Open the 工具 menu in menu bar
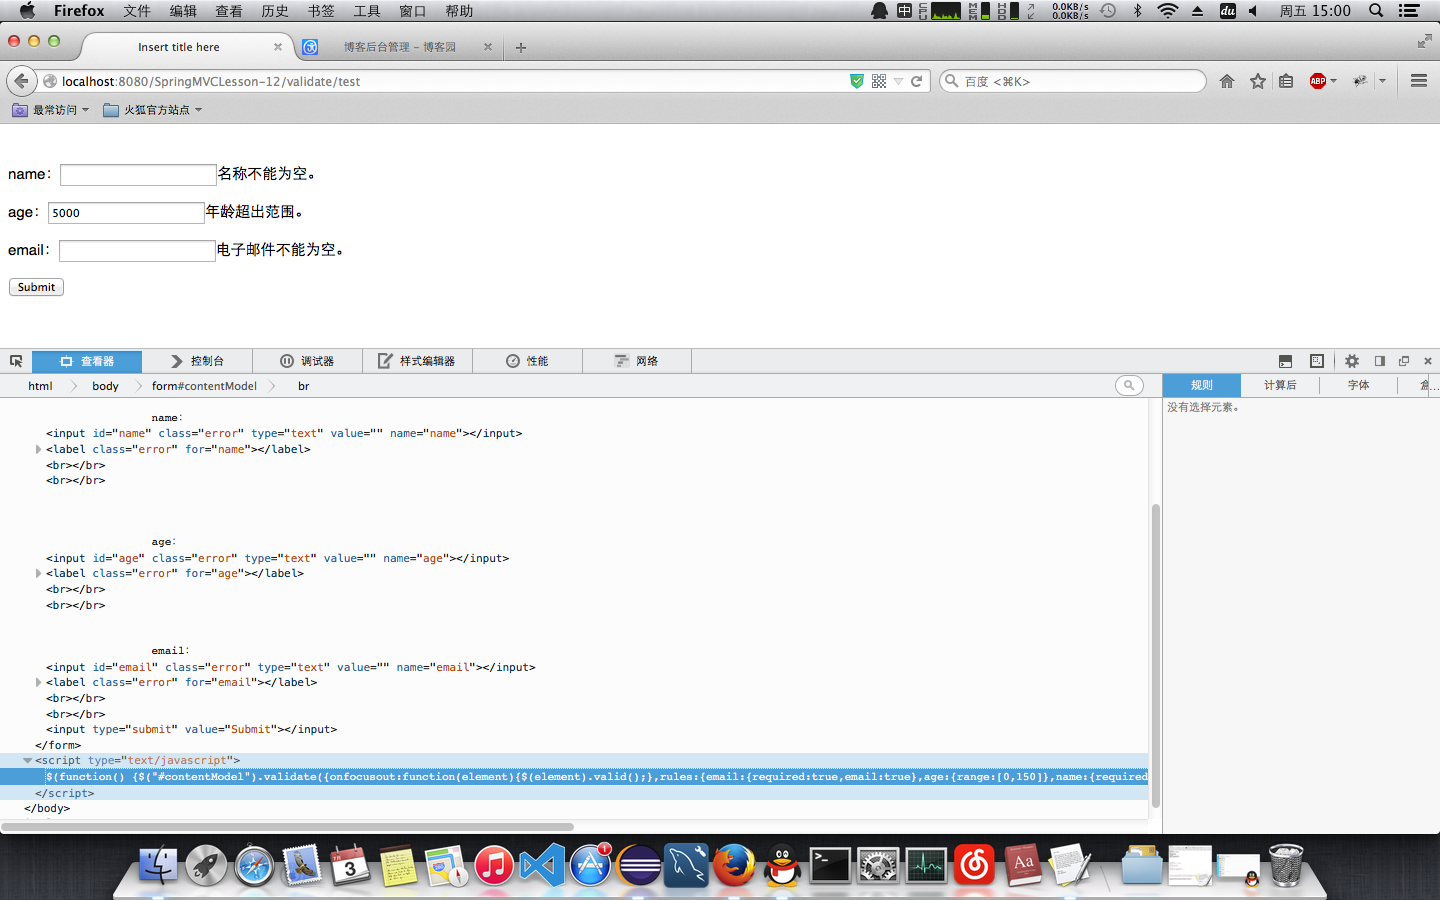Viewport: 1440px width, 900px height. pyautogui.click(x=367, y=11)
